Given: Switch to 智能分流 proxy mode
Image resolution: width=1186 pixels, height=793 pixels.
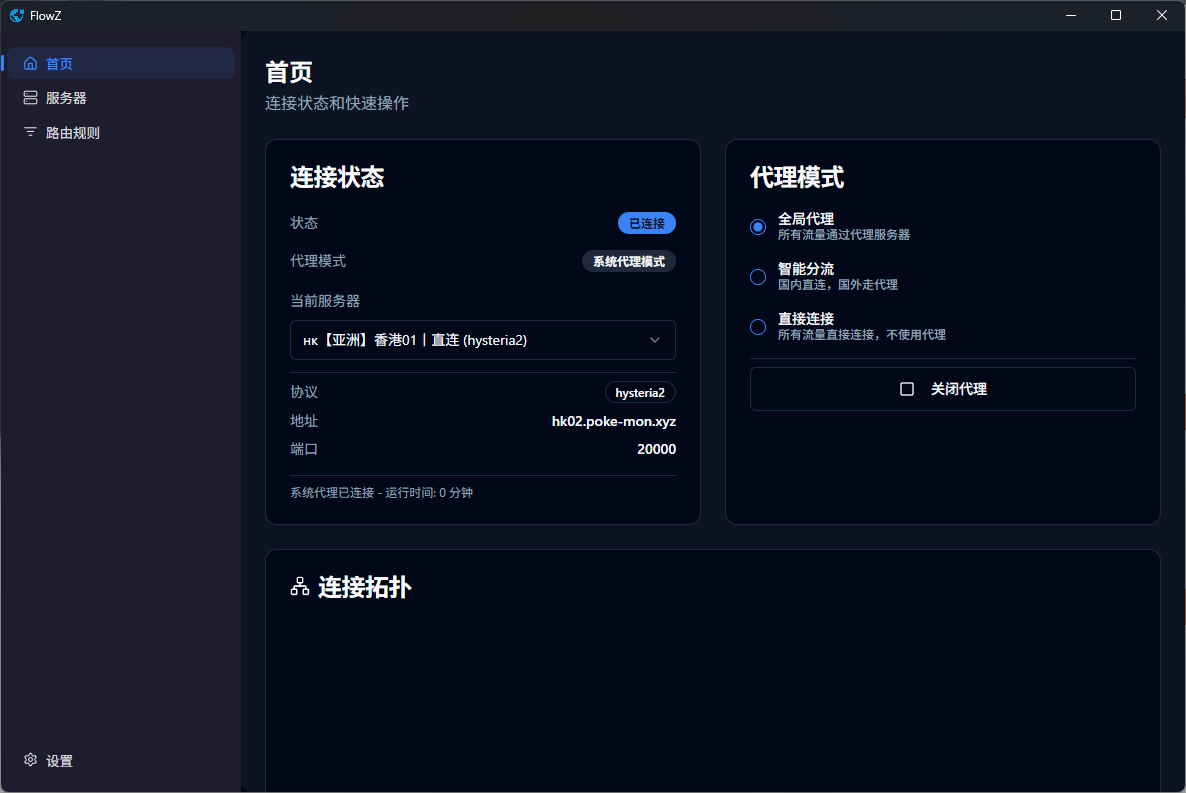Looking at the screenshot, I should coord(757,277).
